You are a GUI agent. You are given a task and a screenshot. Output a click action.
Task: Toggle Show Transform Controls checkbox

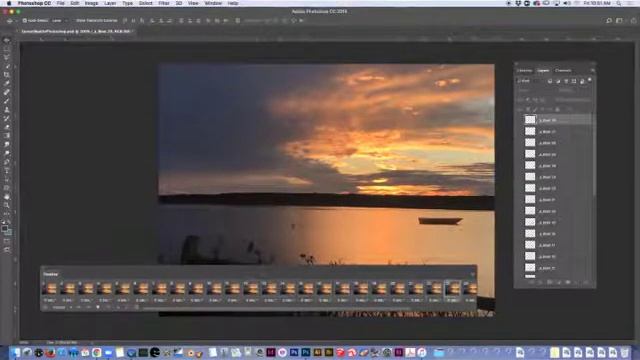73,20
